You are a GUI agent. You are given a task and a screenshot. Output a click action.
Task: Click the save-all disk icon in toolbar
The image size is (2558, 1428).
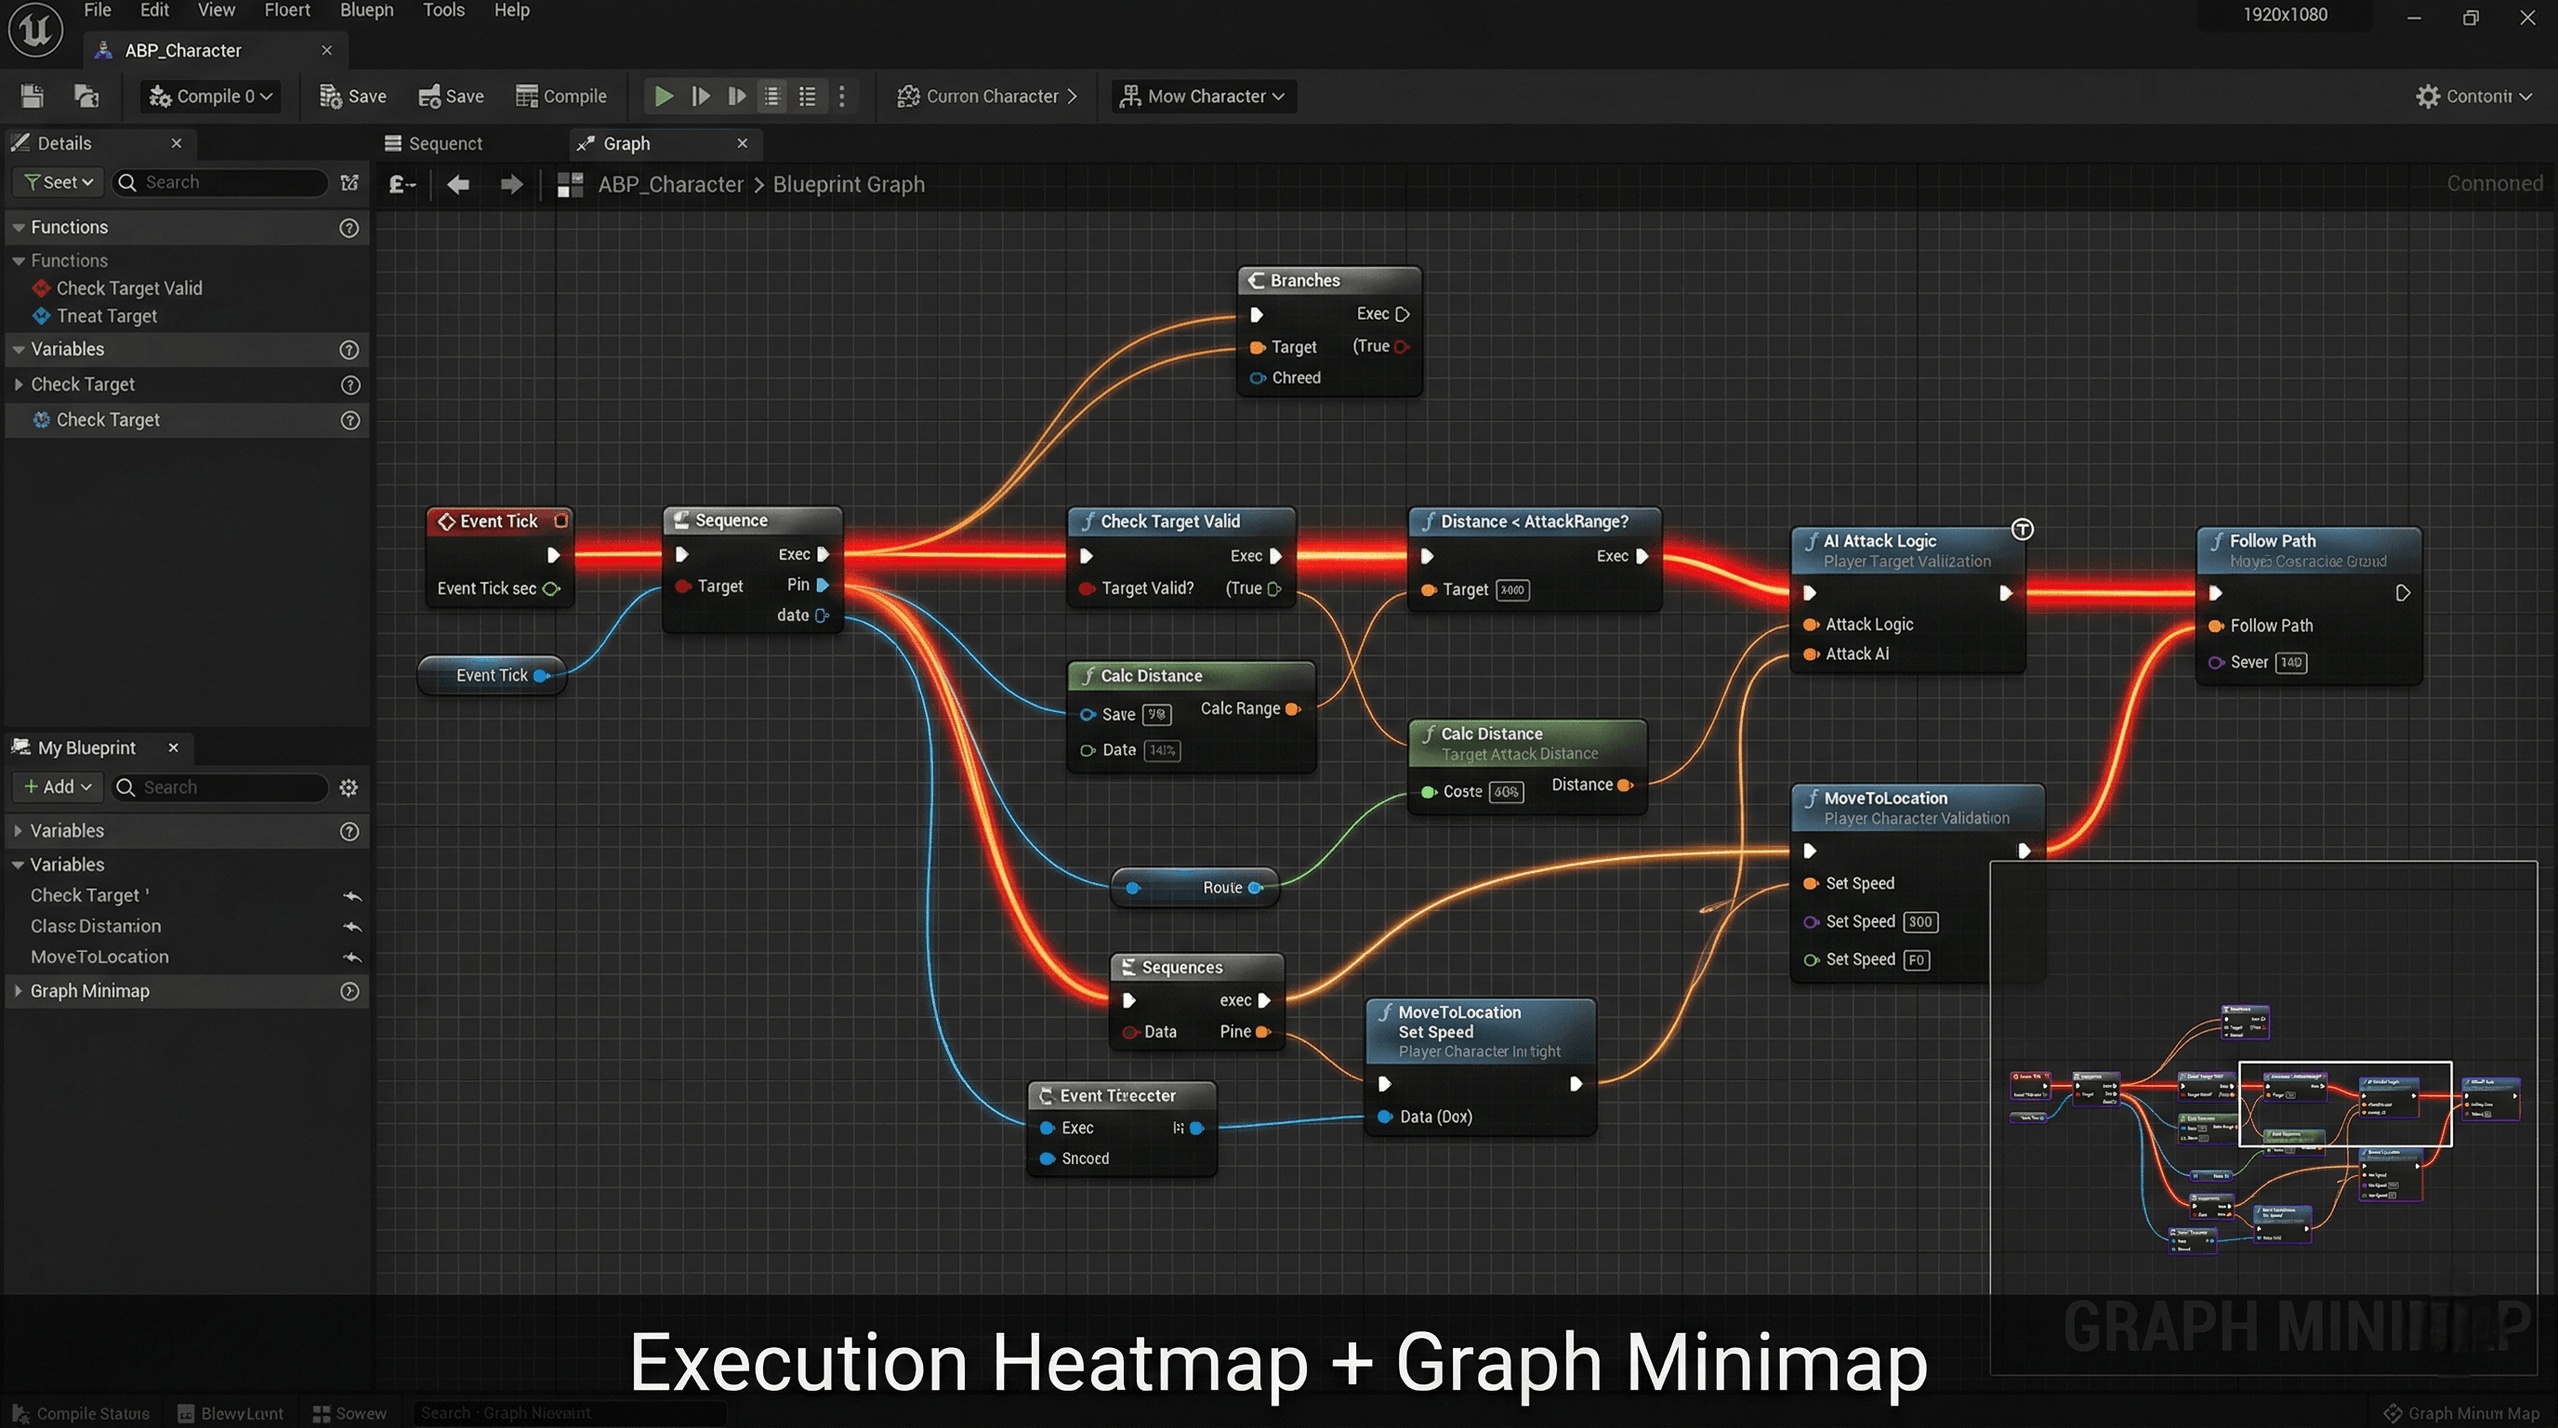point(32,96)
